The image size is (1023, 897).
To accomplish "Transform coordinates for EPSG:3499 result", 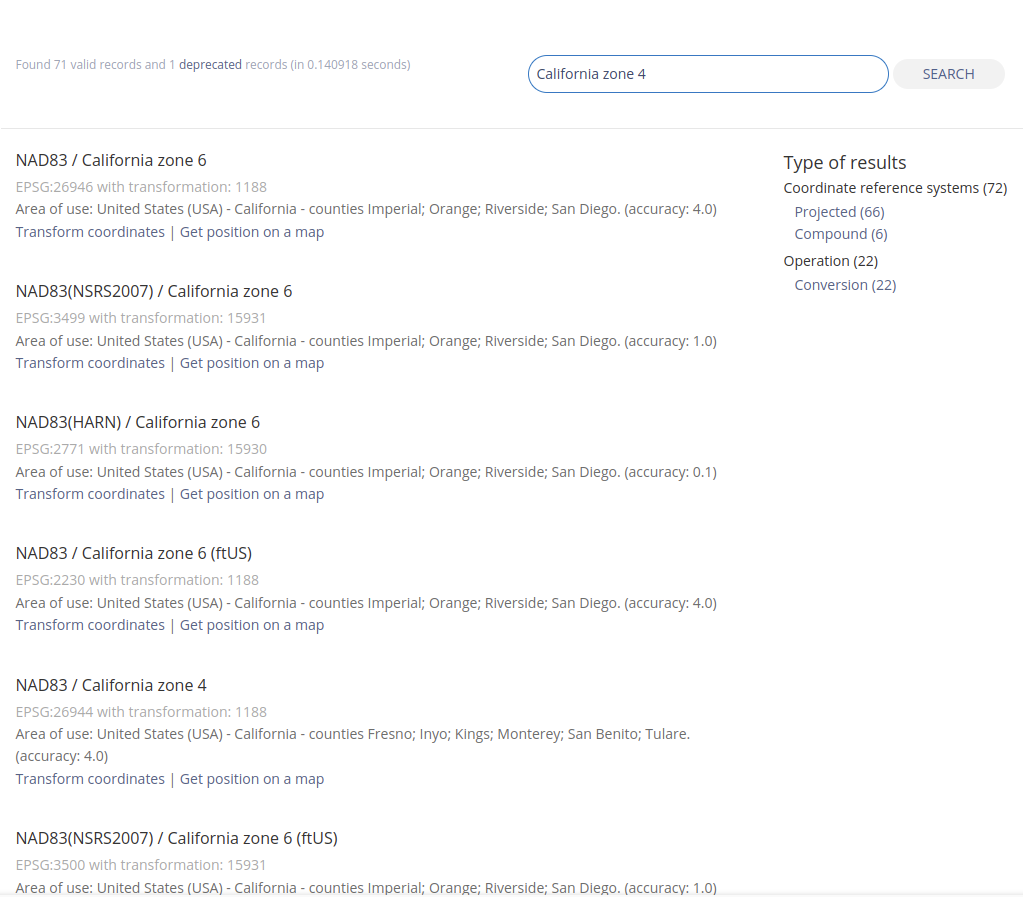I will [90, 363].
